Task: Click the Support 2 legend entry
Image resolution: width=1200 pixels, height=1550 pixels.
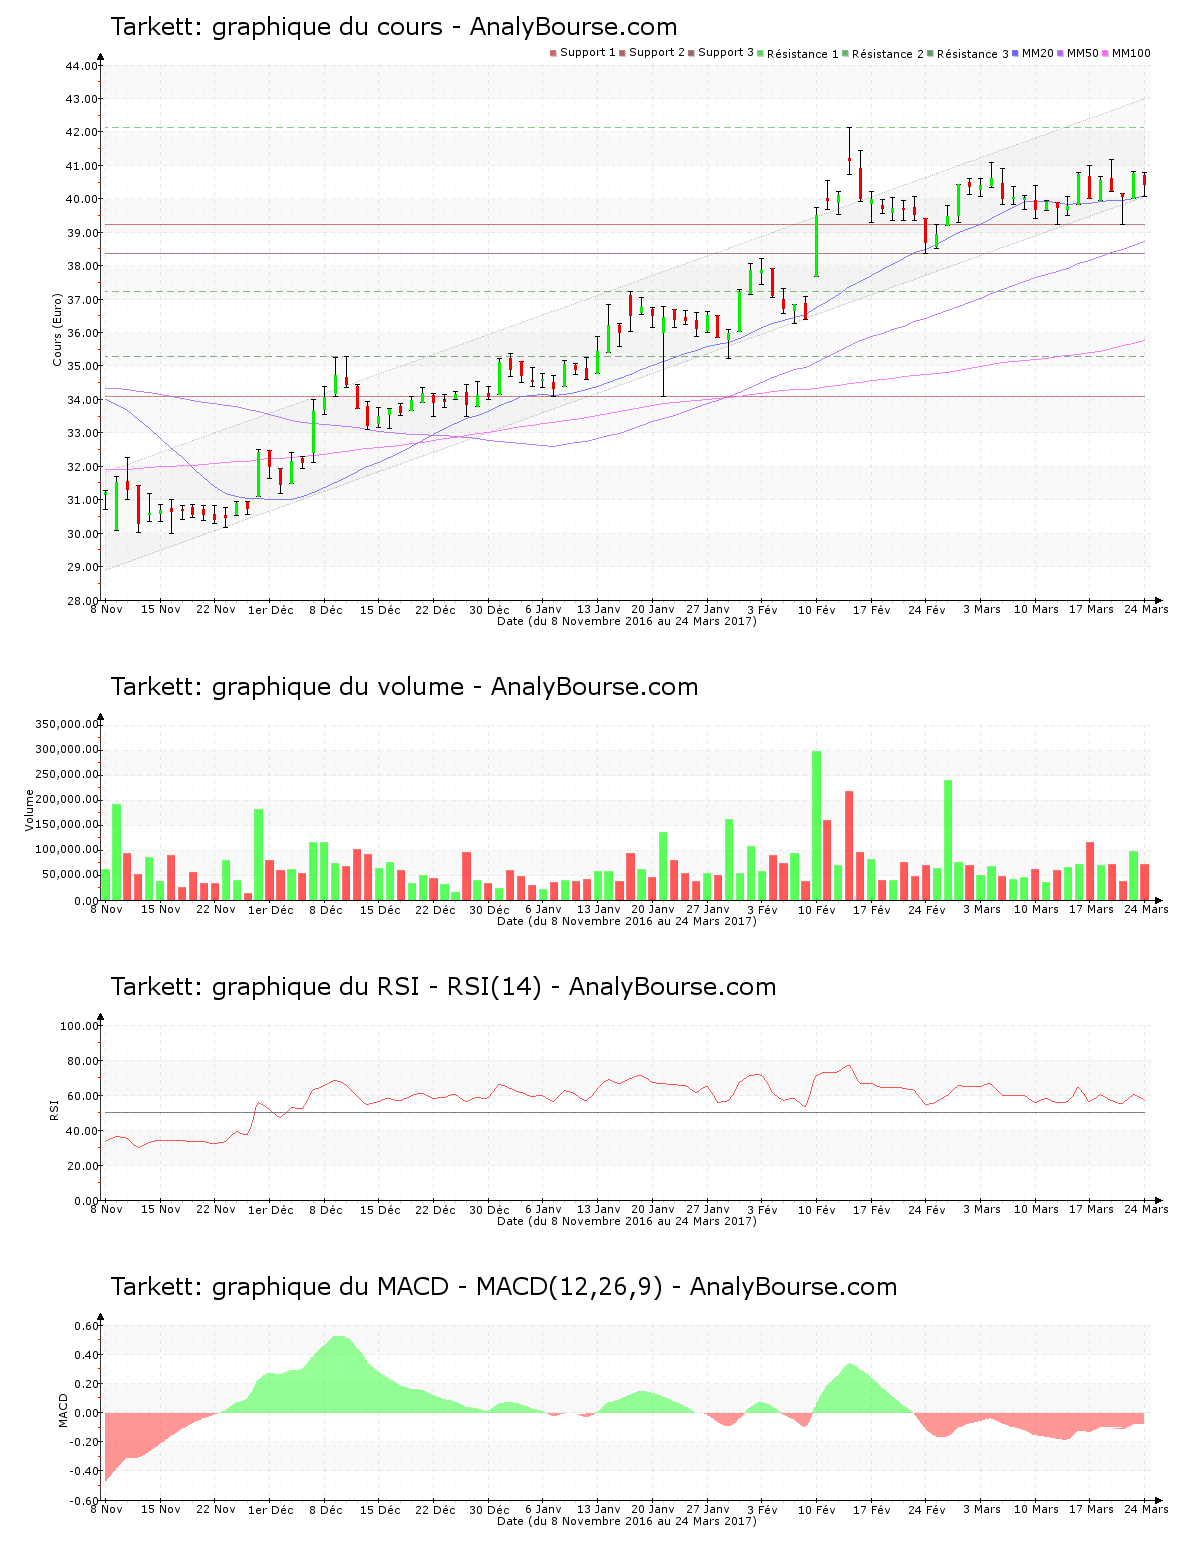Action: (x=652, y=53)
